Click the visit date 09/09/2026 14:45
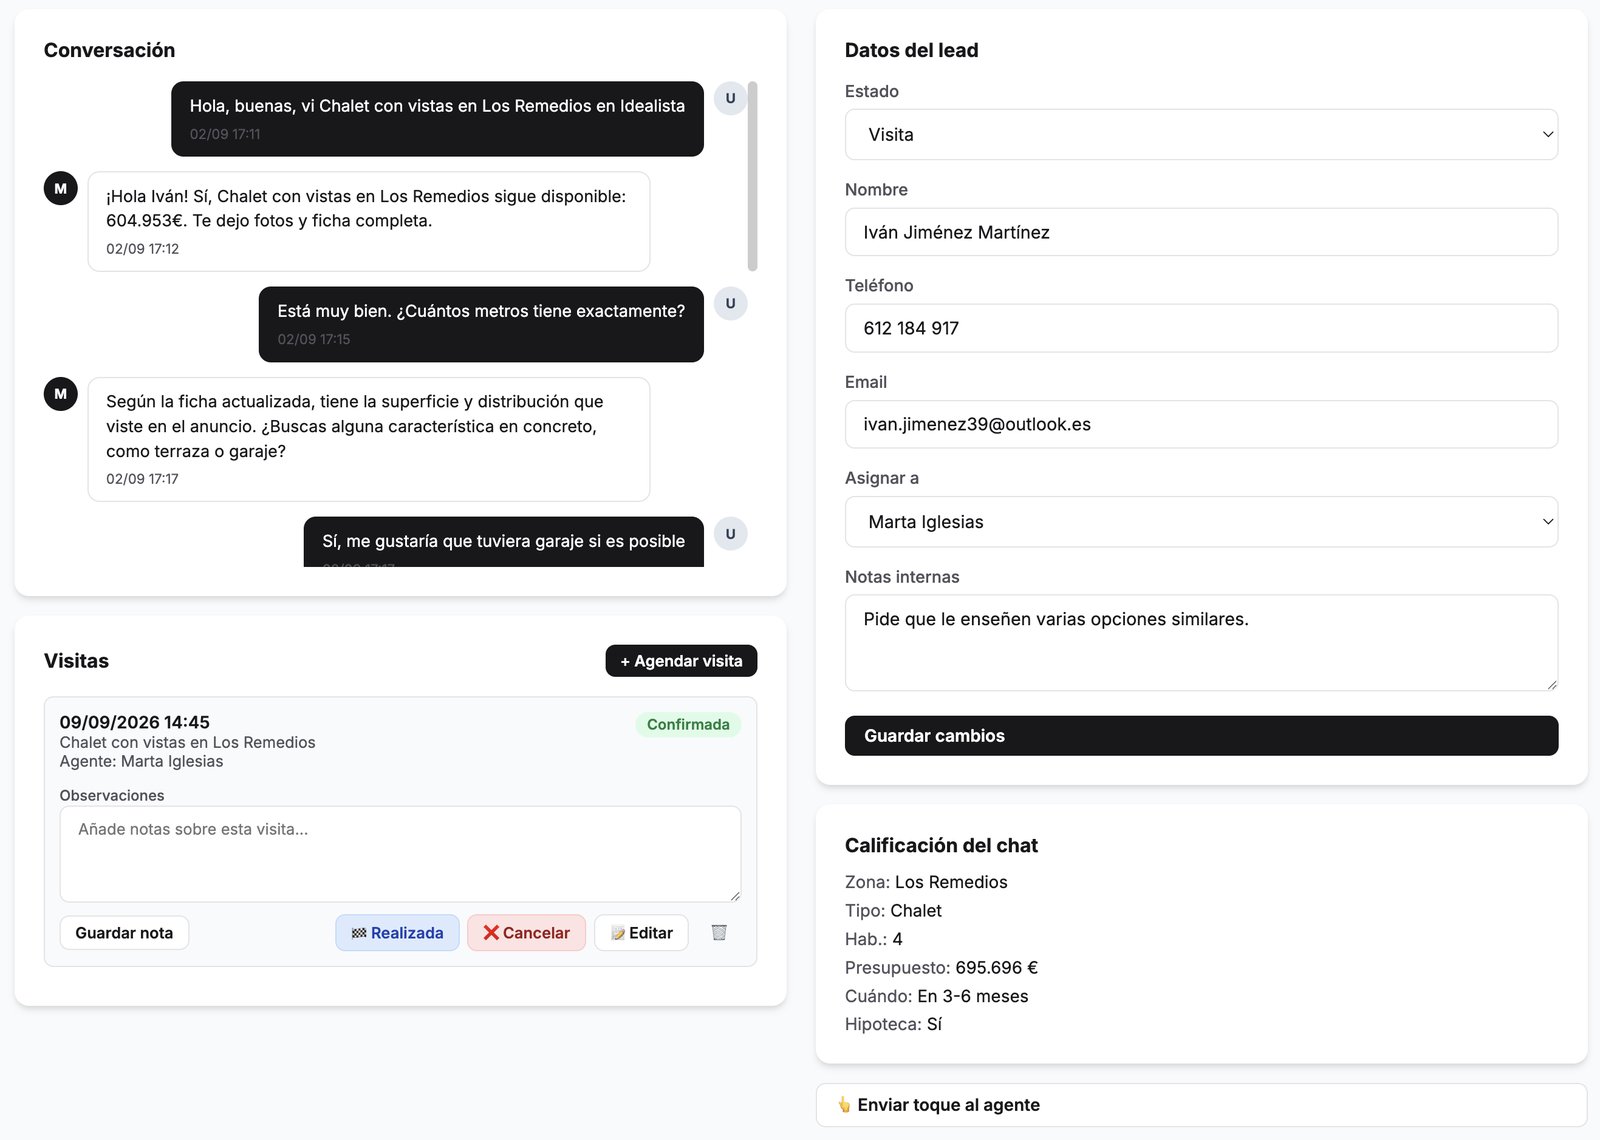 coord(135,722)
